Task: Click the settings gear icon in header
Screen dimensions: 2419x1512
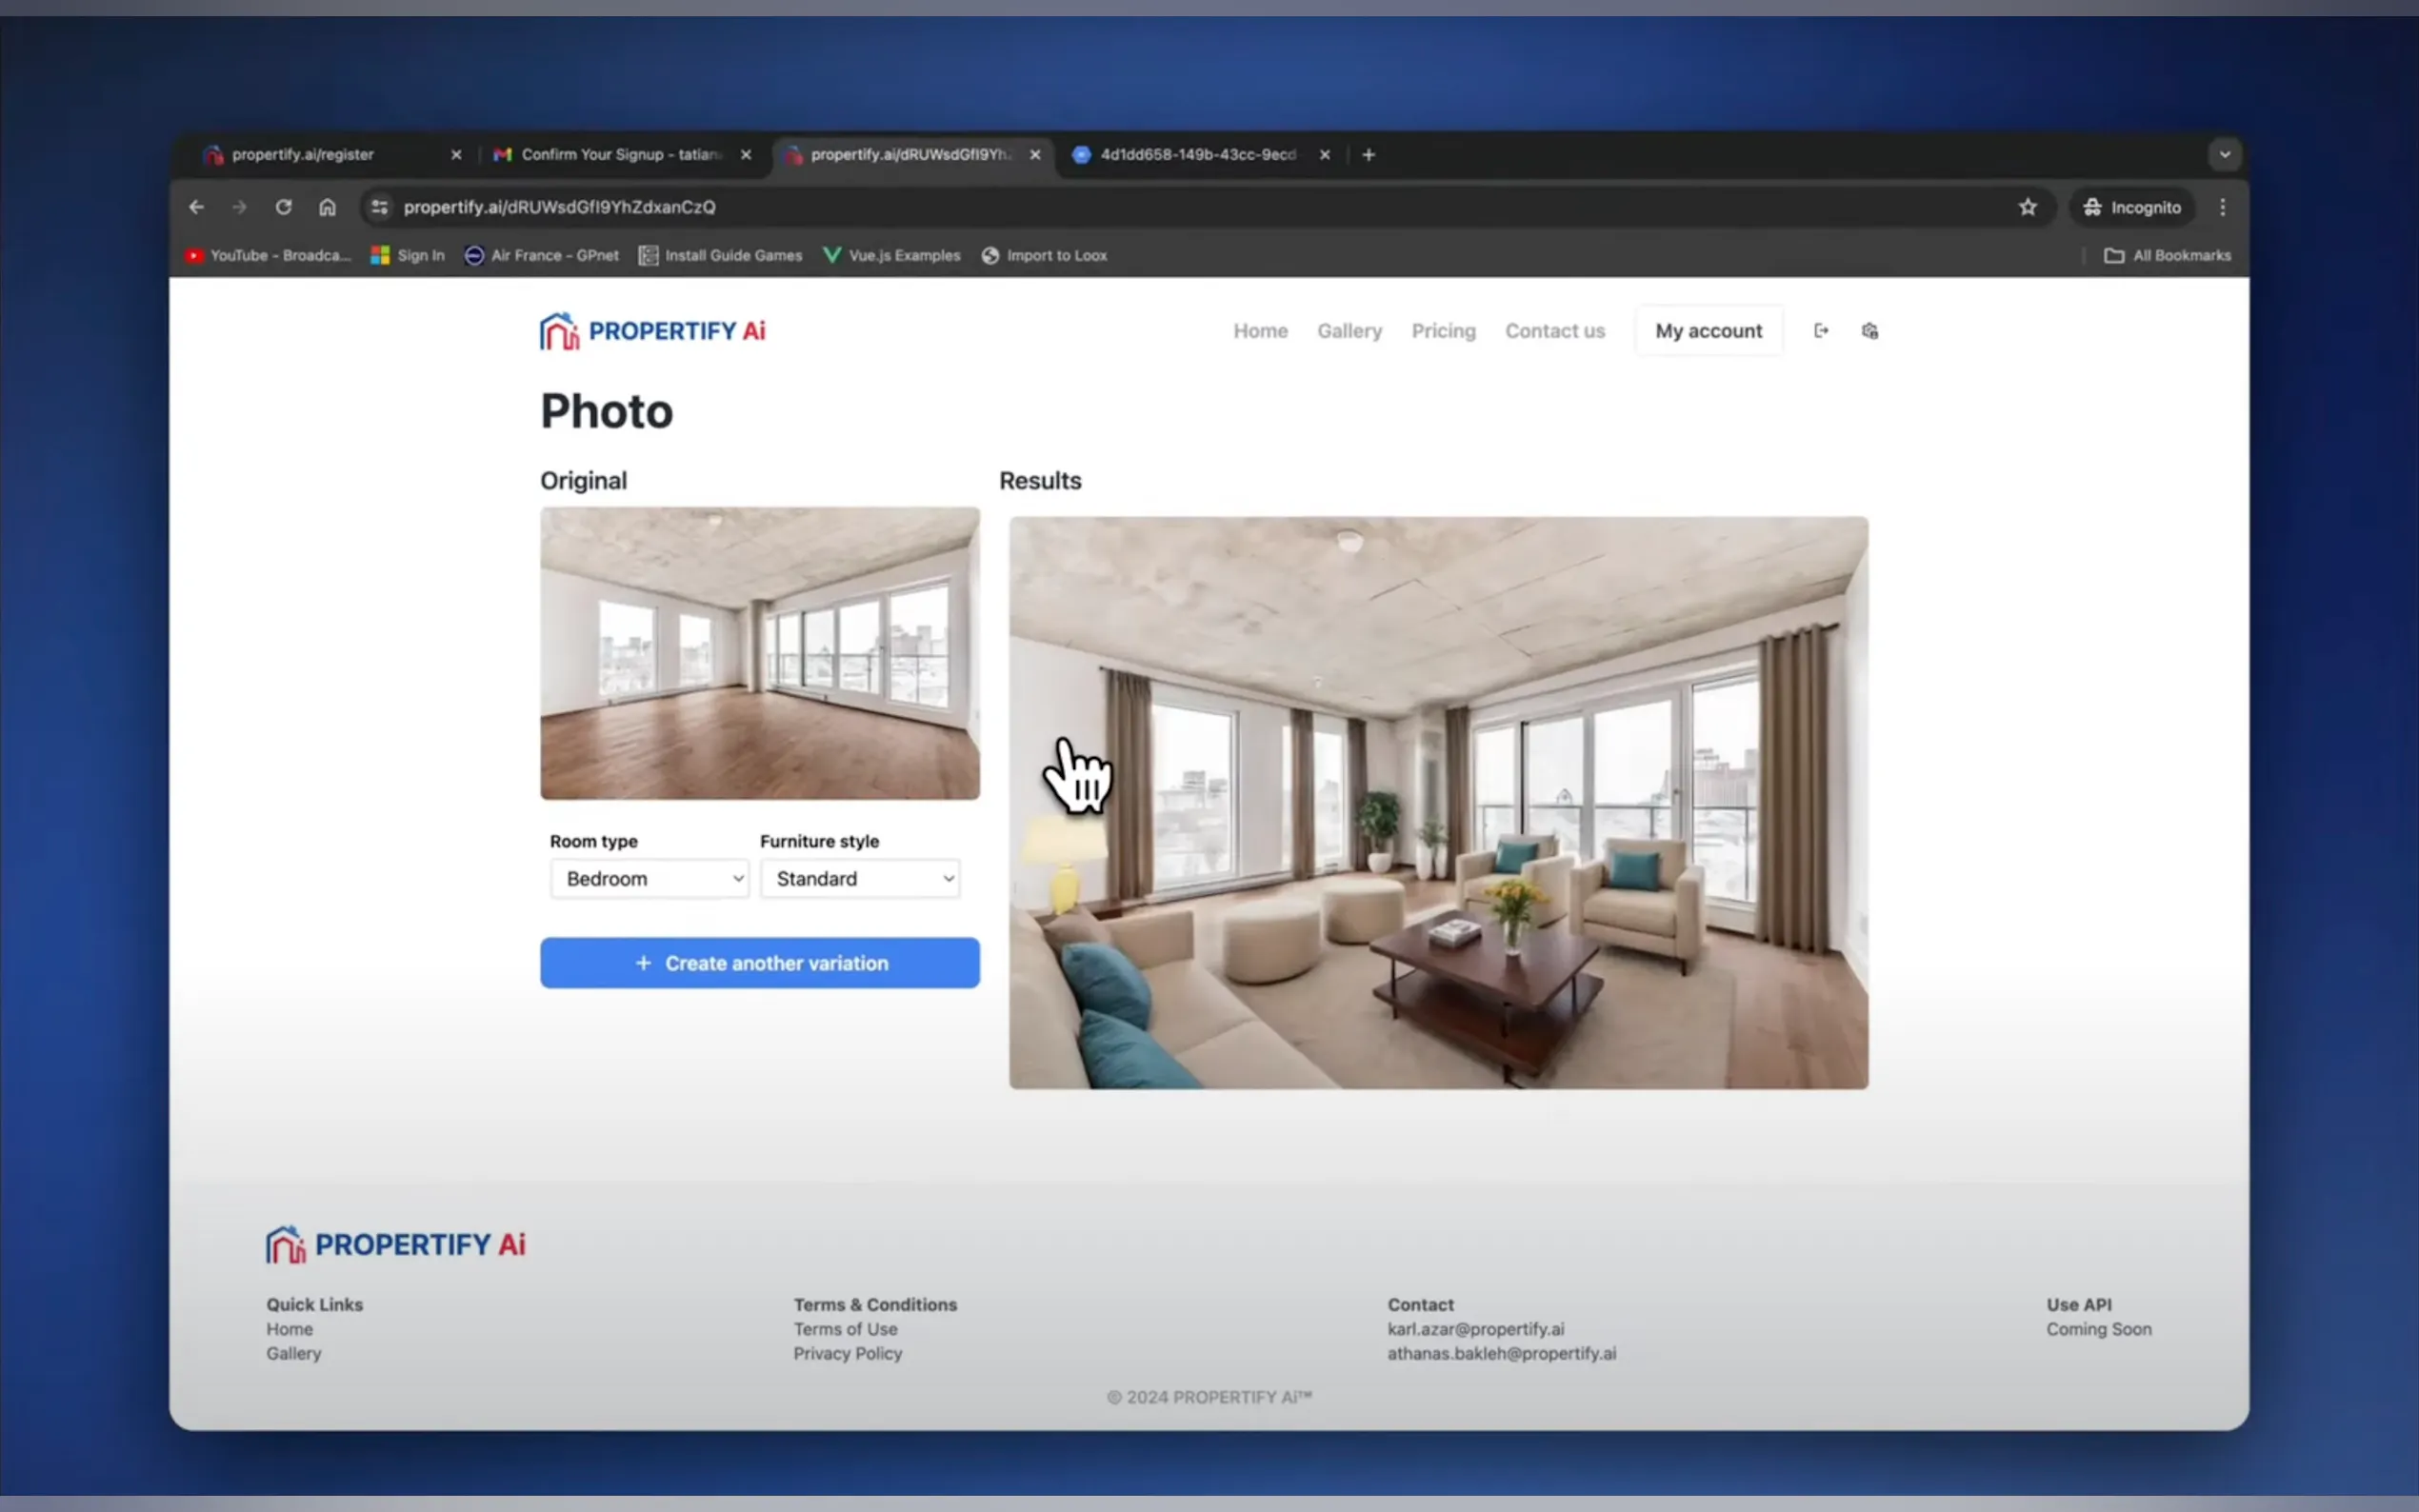Action: [1869, 331]
